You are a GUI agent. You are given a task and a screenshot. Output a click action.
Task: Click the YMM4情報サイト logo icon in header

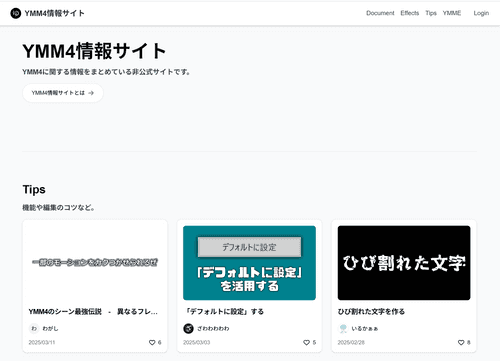[16, 13]
